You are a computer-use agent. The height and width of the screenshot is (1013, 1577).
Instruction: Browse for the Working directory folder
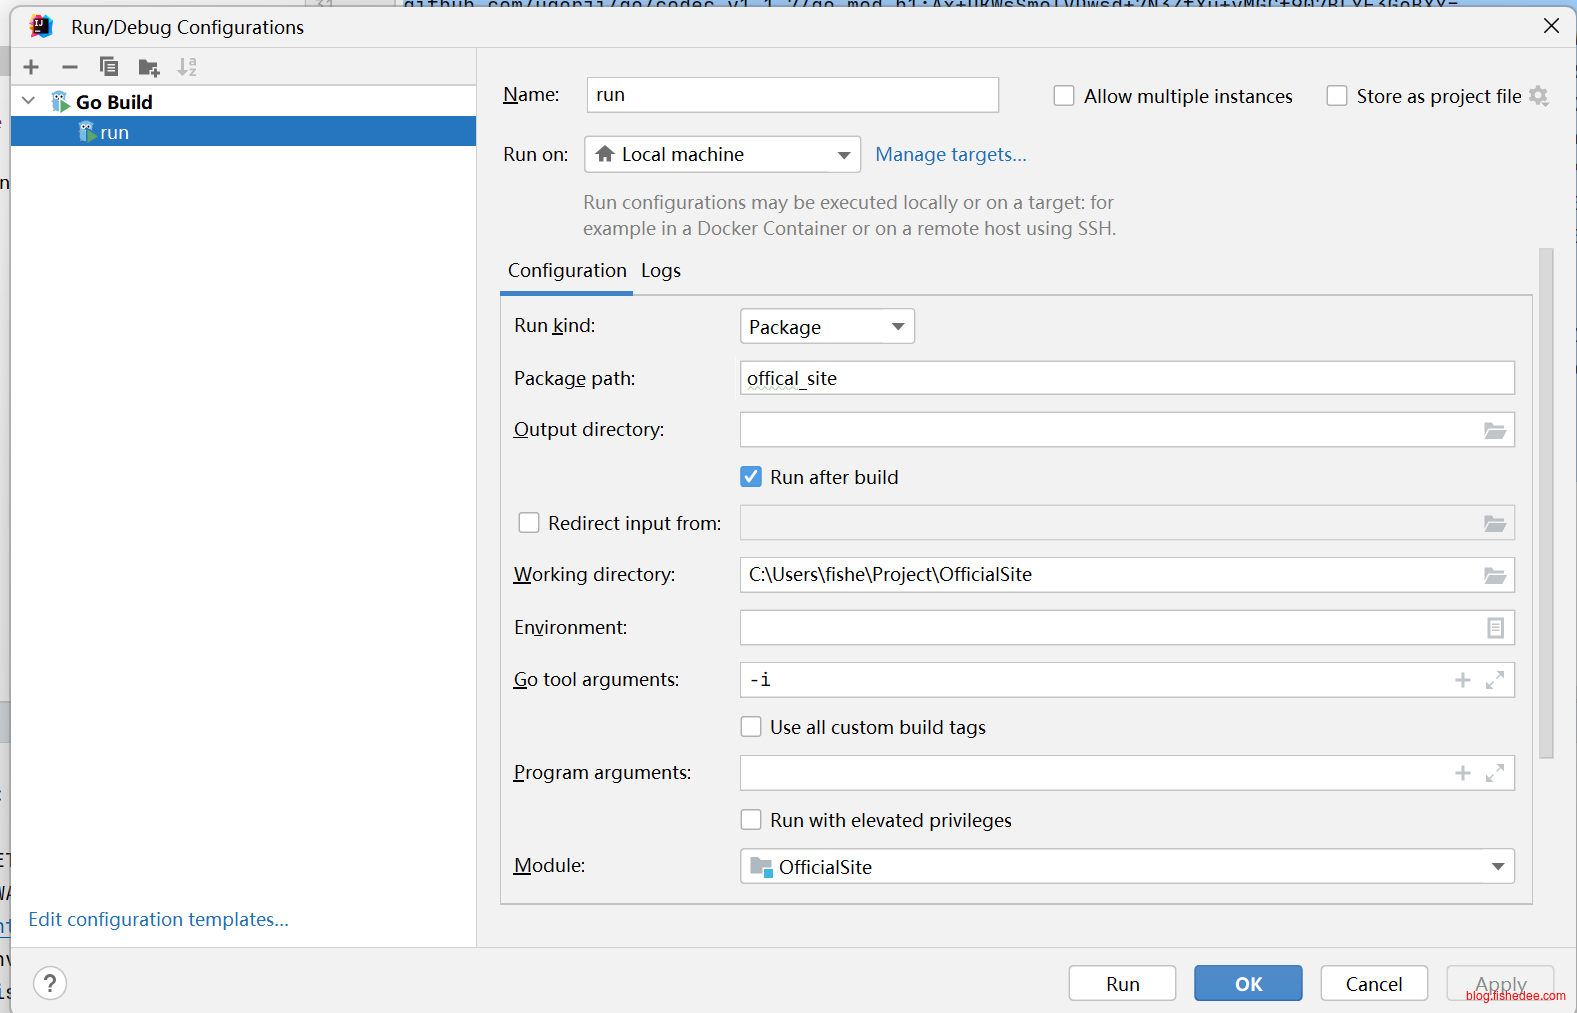[x=1494, y=575]
